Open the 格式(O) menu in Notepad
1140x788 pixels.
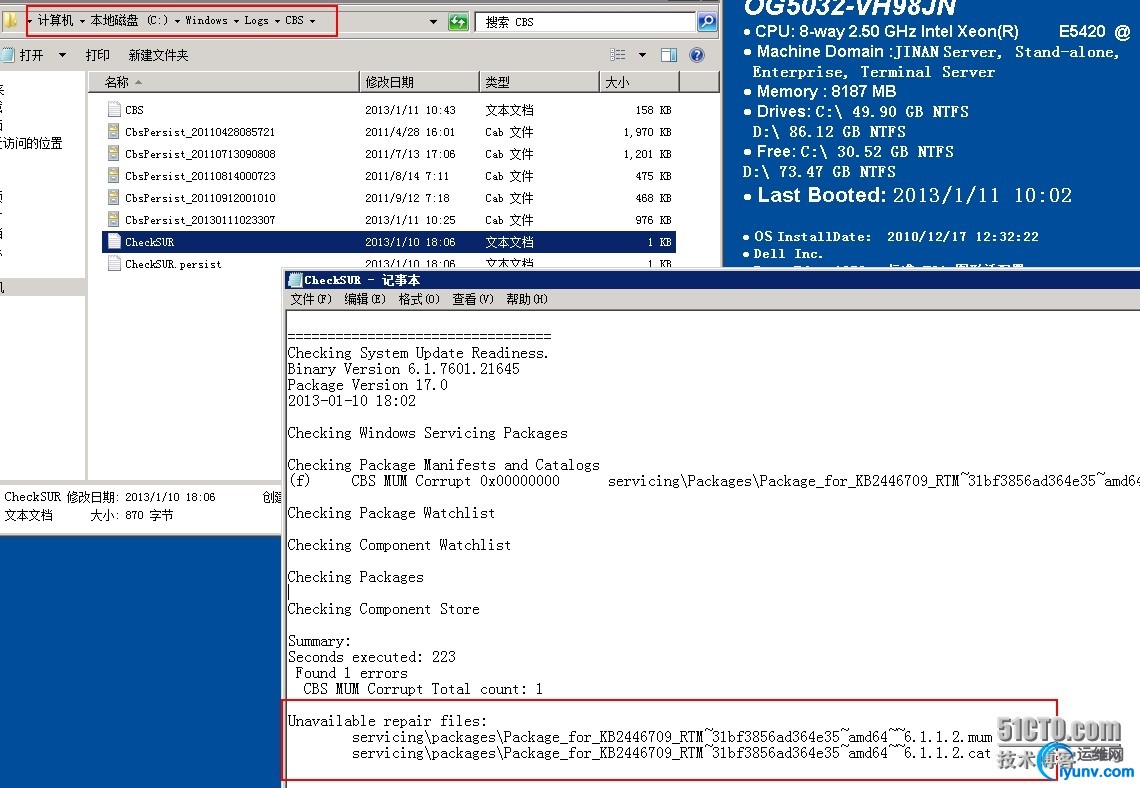click(419, 299)
